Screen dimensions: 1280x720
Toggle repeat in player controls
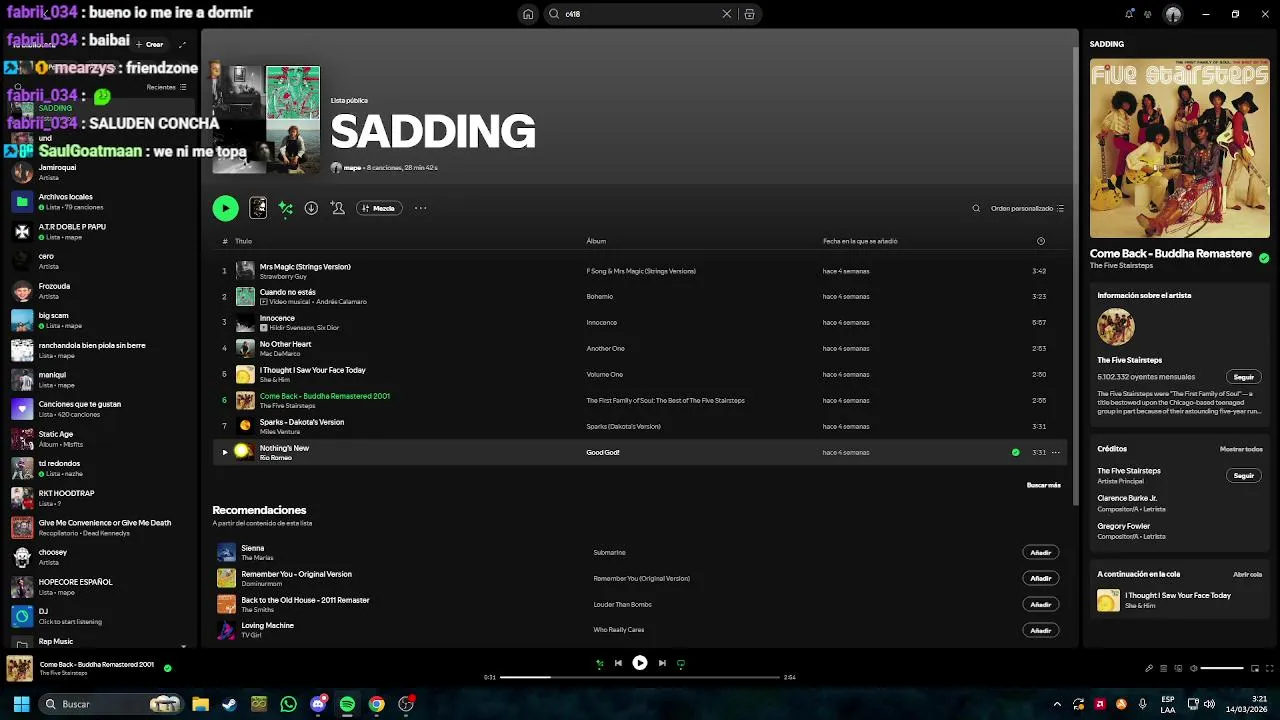click(x=681, y=663)
